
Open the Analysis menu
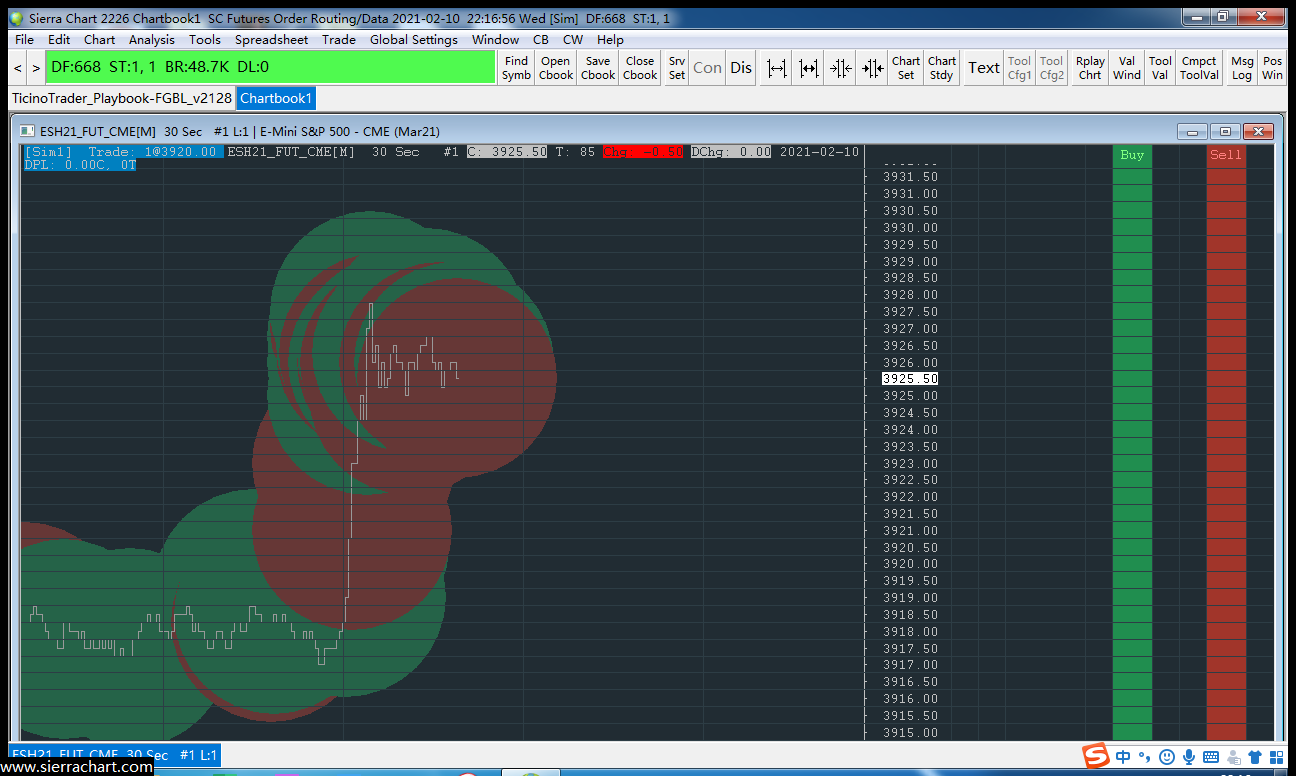pos(152,40)
